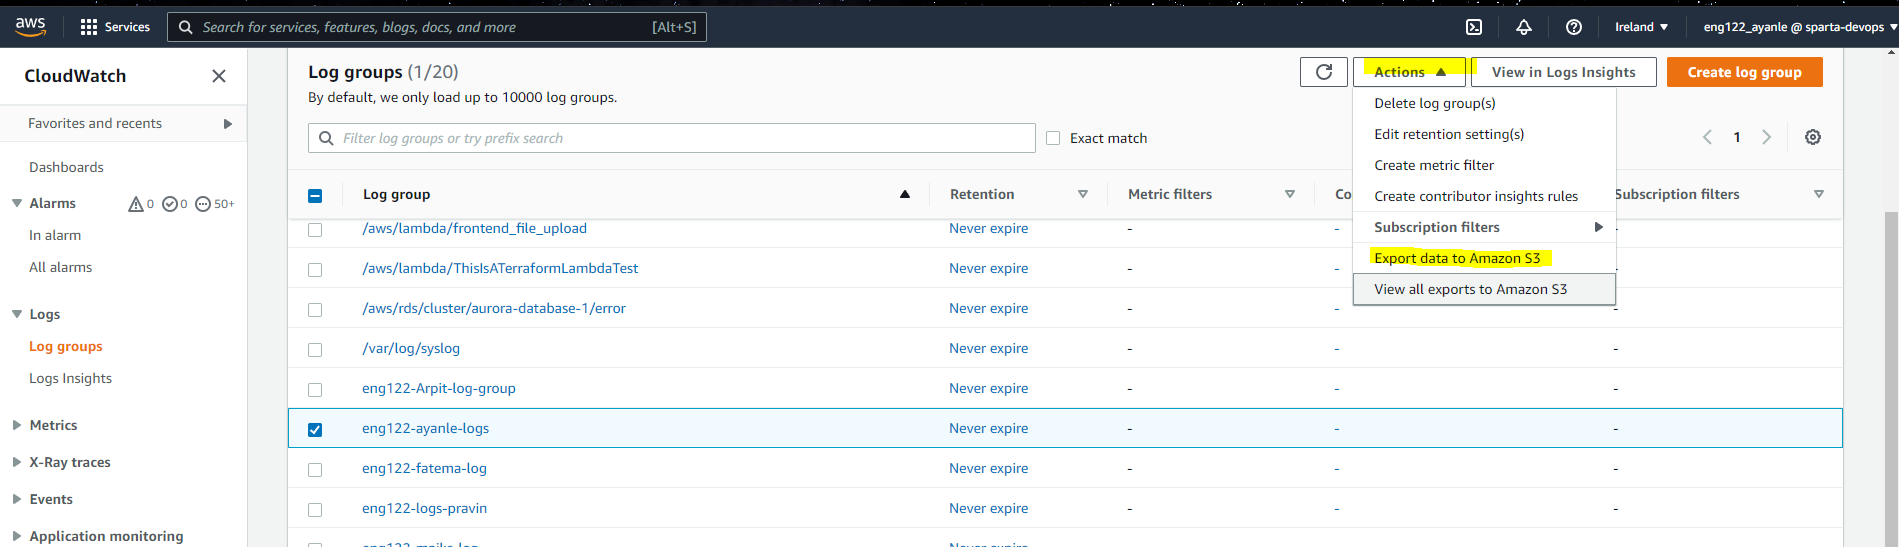Collapse the Actions dropdown
The height and width of the screenshot is (547, 1899).
click(1409, 72)
